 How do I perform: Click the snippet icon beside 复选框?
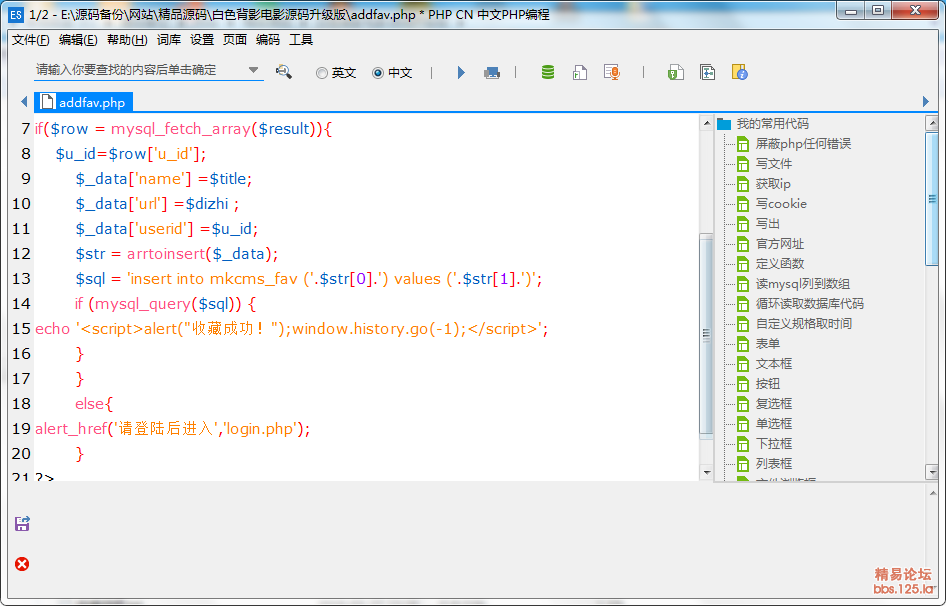click(x=743, y=404)
